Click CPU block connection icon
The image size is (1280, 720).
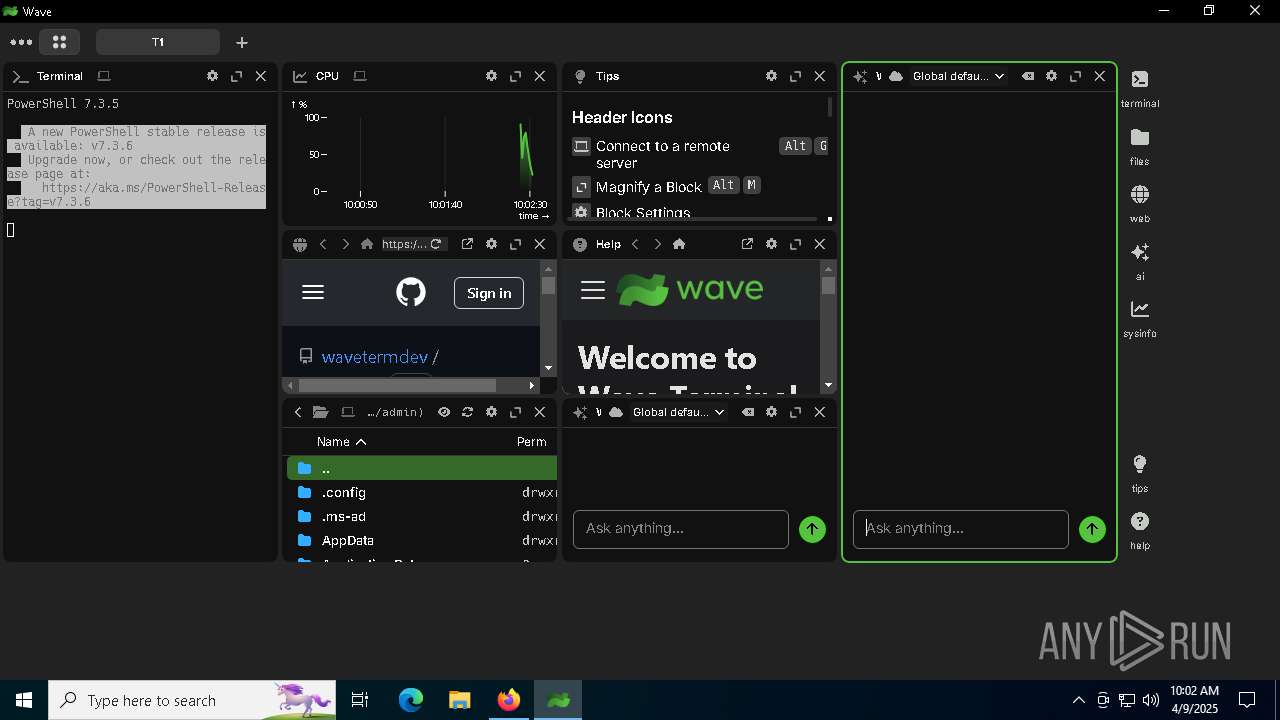(360, 76)
